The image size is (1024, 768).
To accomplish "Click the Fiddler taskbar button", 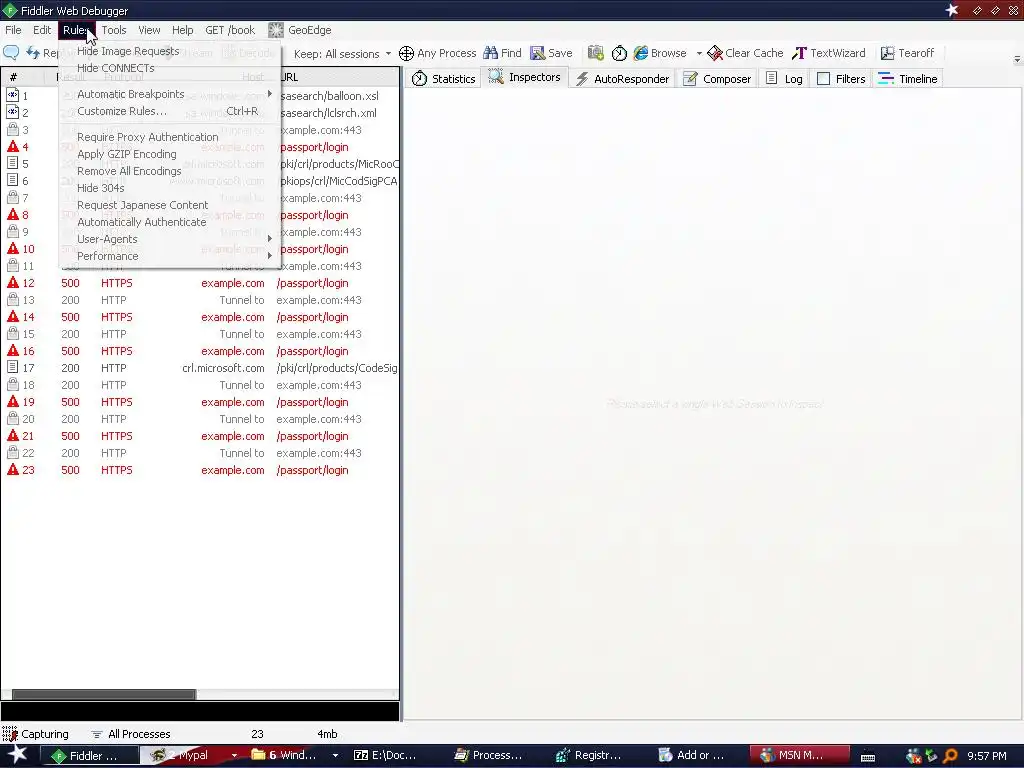I will click(x=89, y=756).
